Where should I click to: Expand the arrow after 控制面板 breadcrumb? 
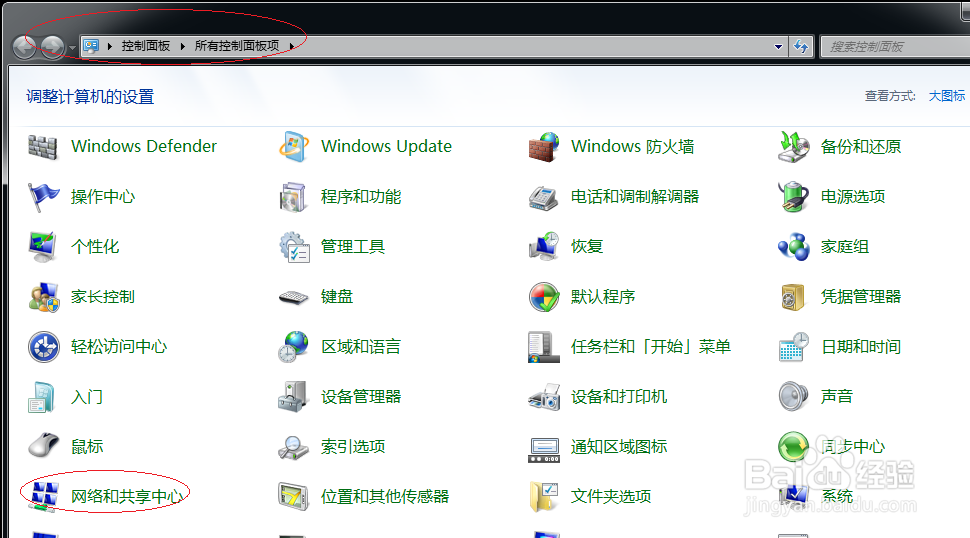point(182,46)
